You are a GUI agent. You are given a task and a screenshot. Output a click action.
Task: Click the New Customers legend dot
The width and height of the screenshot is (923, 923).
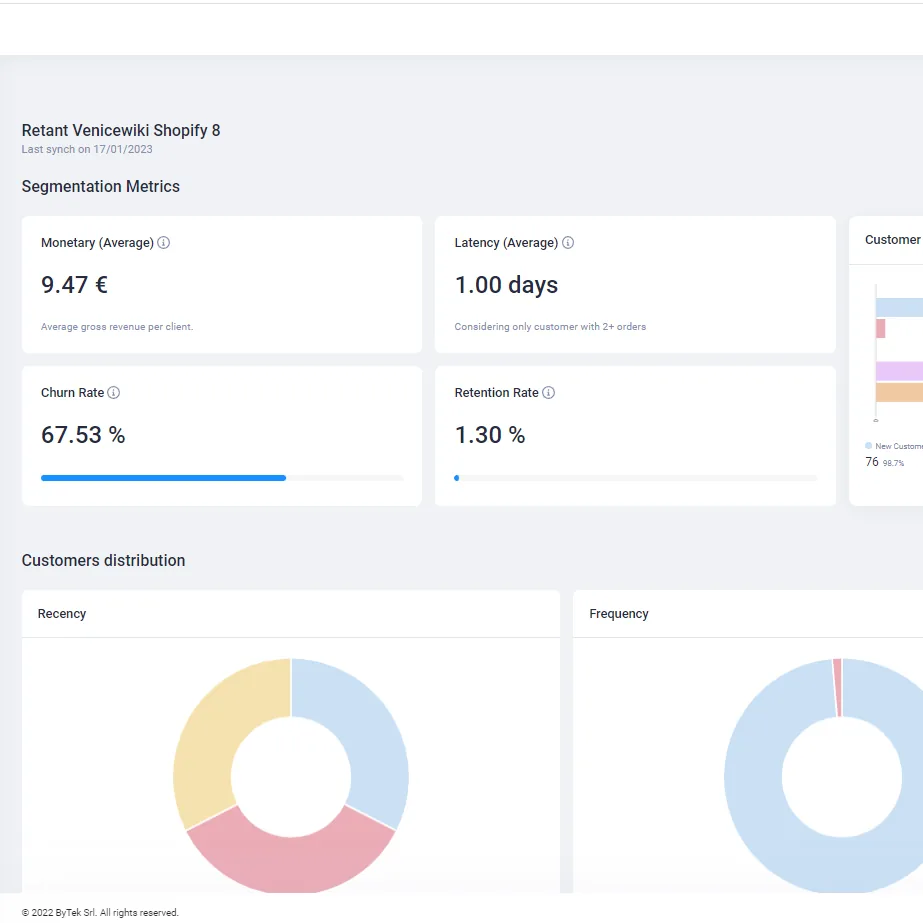[868, 446]
